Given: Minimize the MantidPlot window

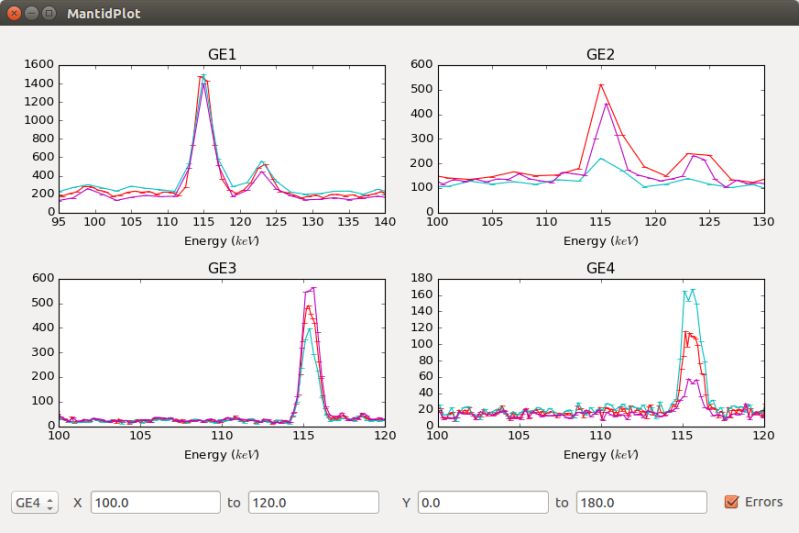Looking at the screenshot, I should pyautogui.click(x=32, y=13).
